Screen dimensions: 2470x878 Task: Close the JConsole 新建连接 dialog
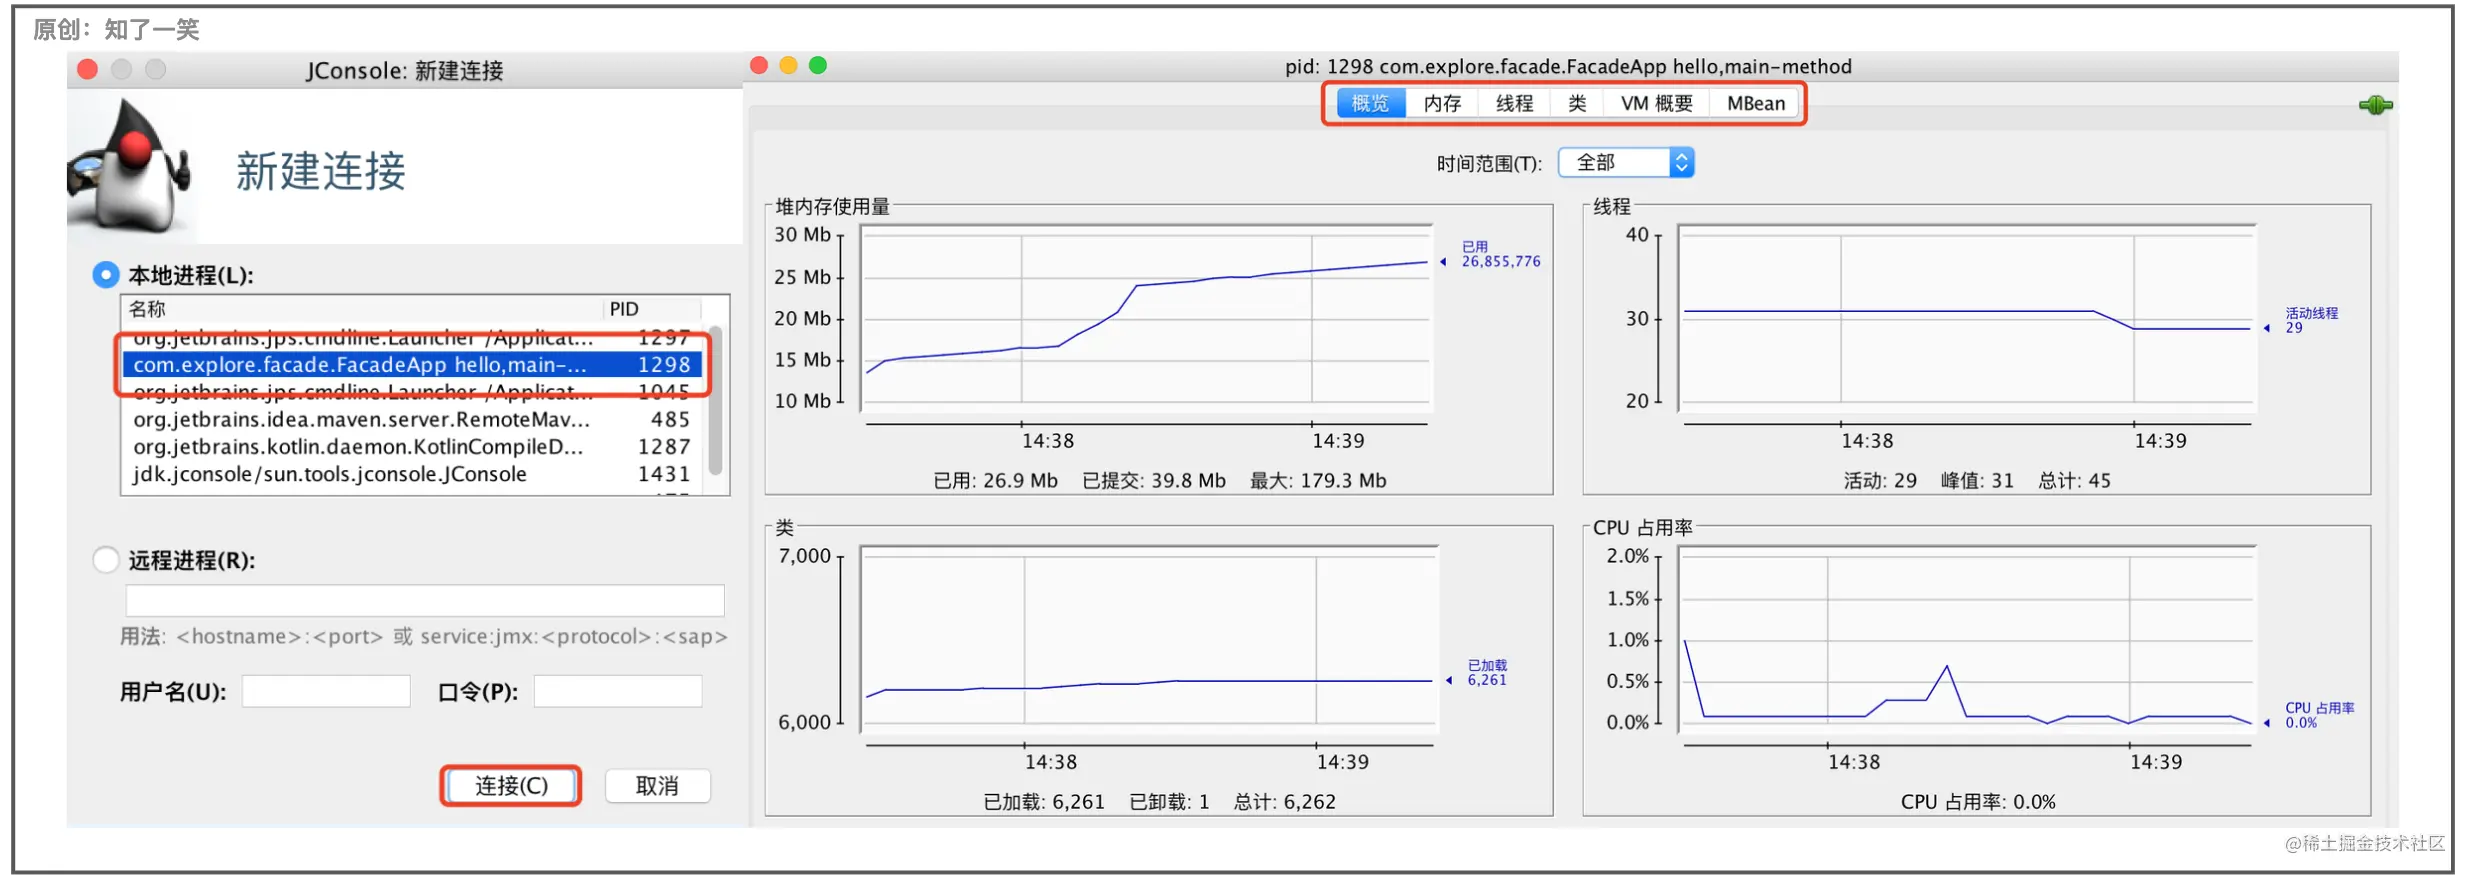[x=87, y=69]
